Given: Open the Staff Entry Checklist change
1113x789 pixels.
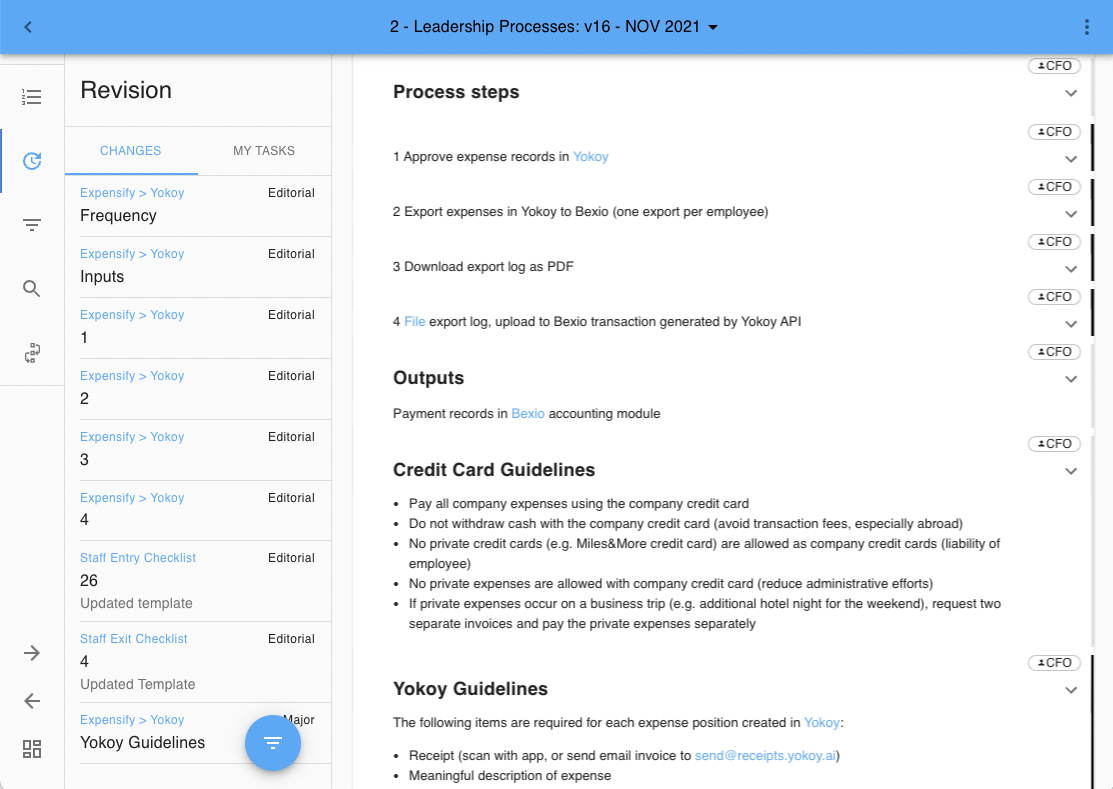Looking at the screenshot, I should (x=198, y=580).
